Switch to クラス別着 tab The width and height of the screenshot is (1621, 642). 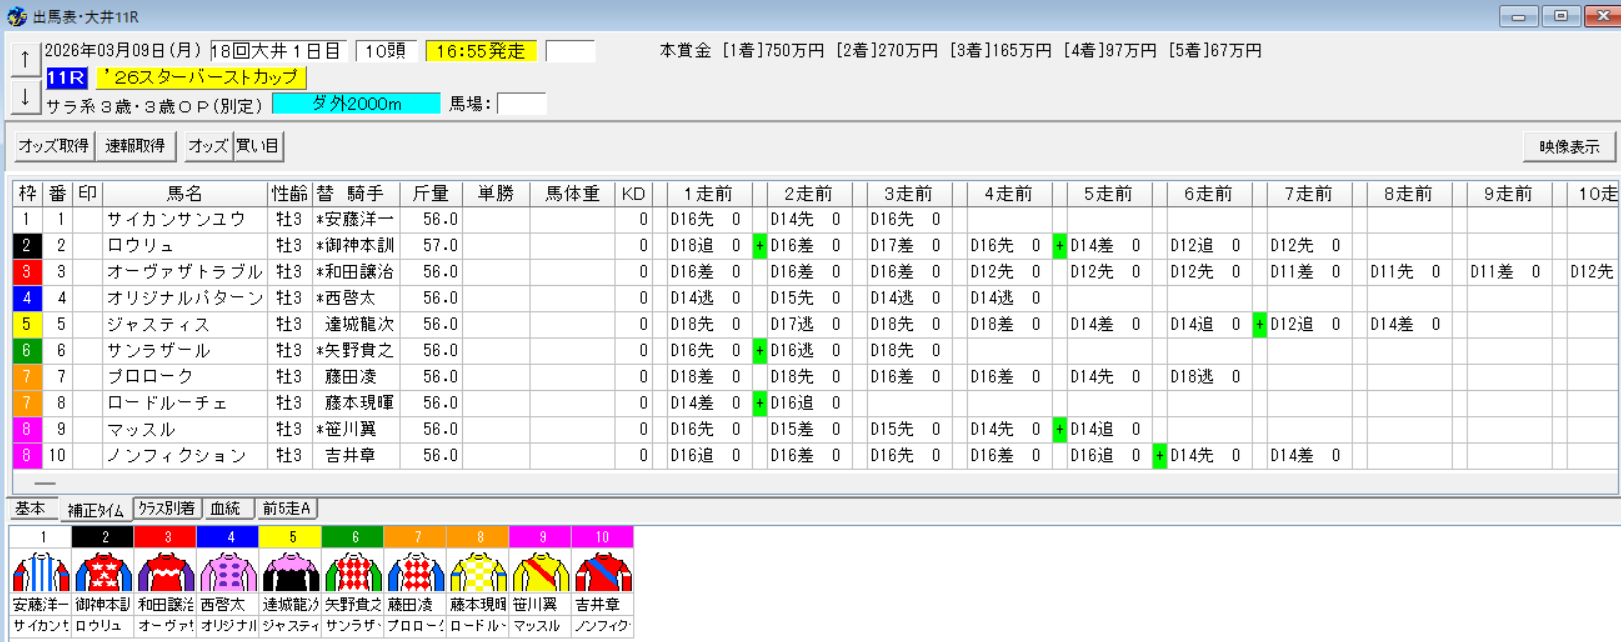click(x=167, y=508)
